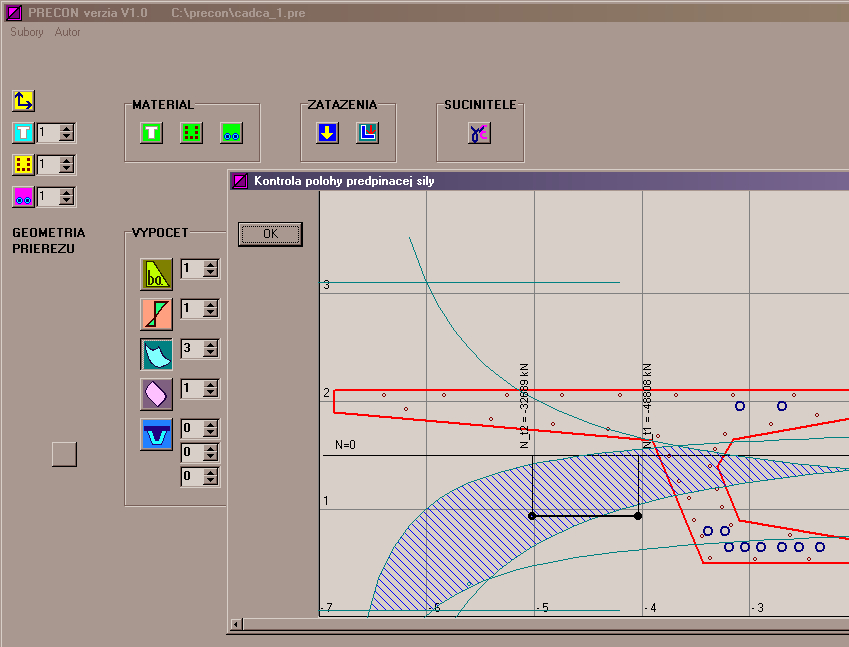Open the coefficients icon in SUCINITELE
Image resolution: width=849 pixels, height=647 pixels.
(480, 133)
